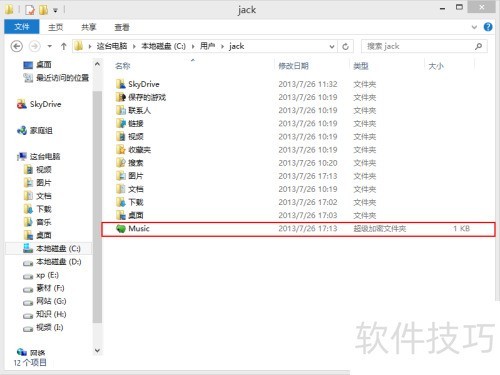Open the recent locations dropdown arrow

click(50, 46)
